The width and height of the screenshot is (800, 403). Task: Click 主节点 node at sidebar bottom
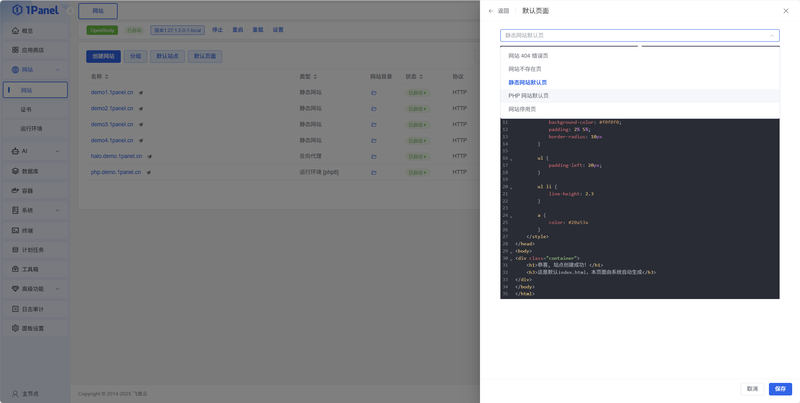[26, 394]
